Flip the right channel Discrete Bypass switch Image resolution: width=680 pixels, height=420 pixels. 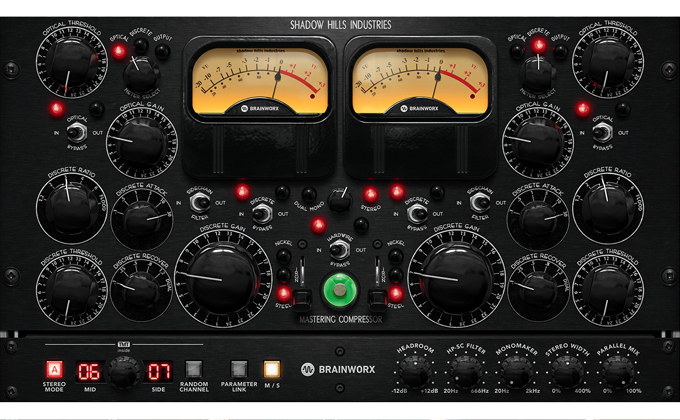click(417, 213)
